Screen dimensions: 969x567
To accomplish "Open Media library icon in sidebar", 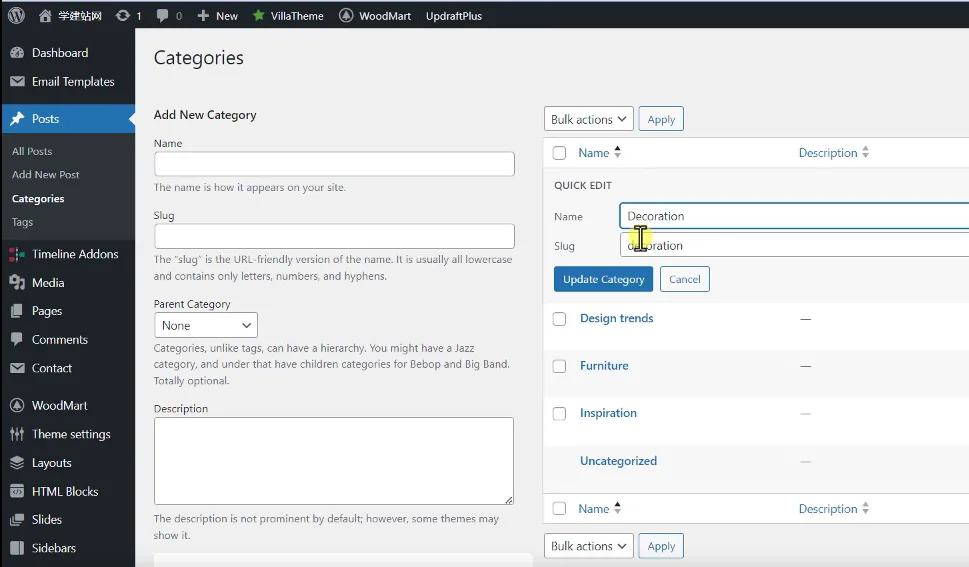I will point(17,283).
